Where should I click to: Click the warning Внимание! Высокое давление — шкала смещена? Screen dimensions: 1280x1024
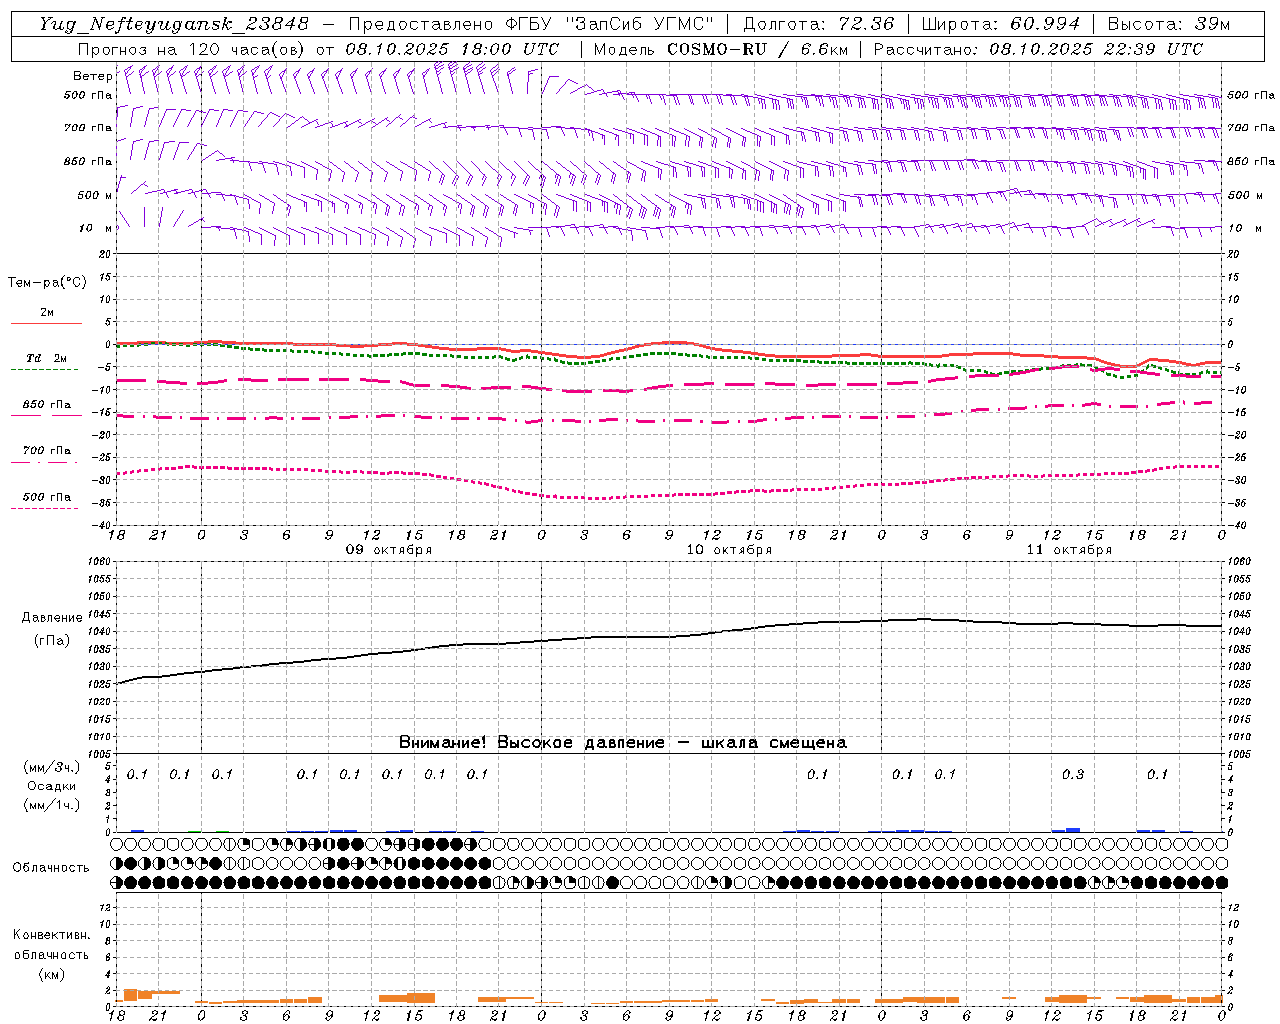pos(622,742)
